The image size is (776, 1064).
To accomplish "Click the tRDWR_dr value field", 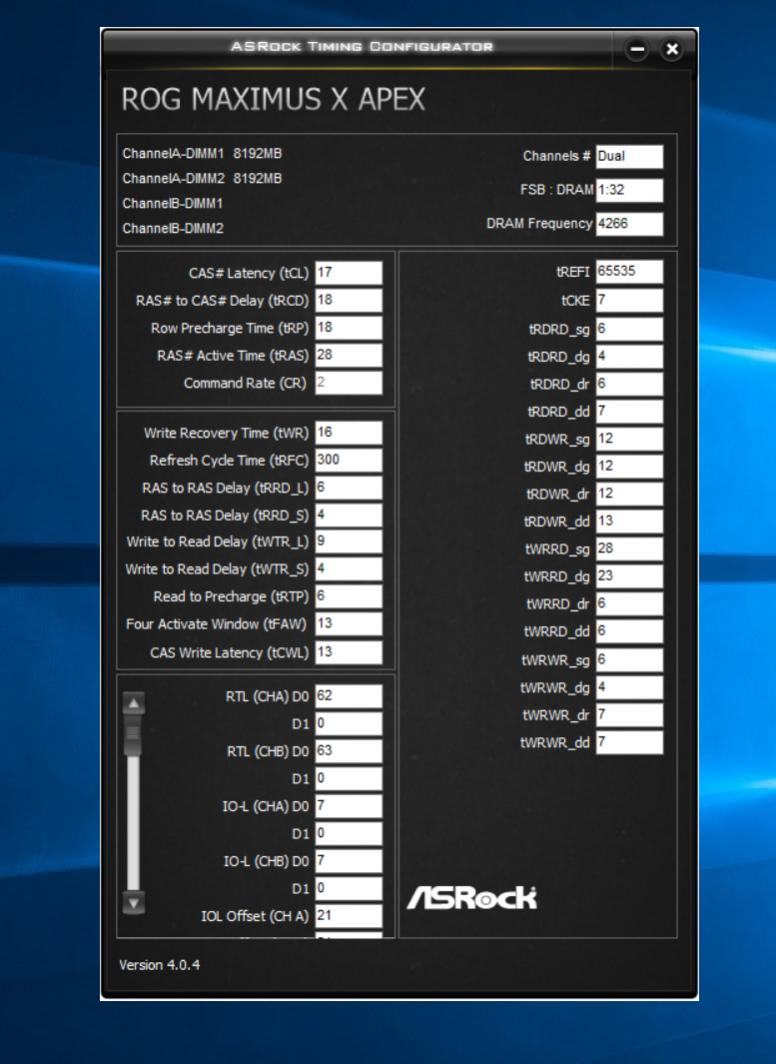I will [x=629, y=494].
